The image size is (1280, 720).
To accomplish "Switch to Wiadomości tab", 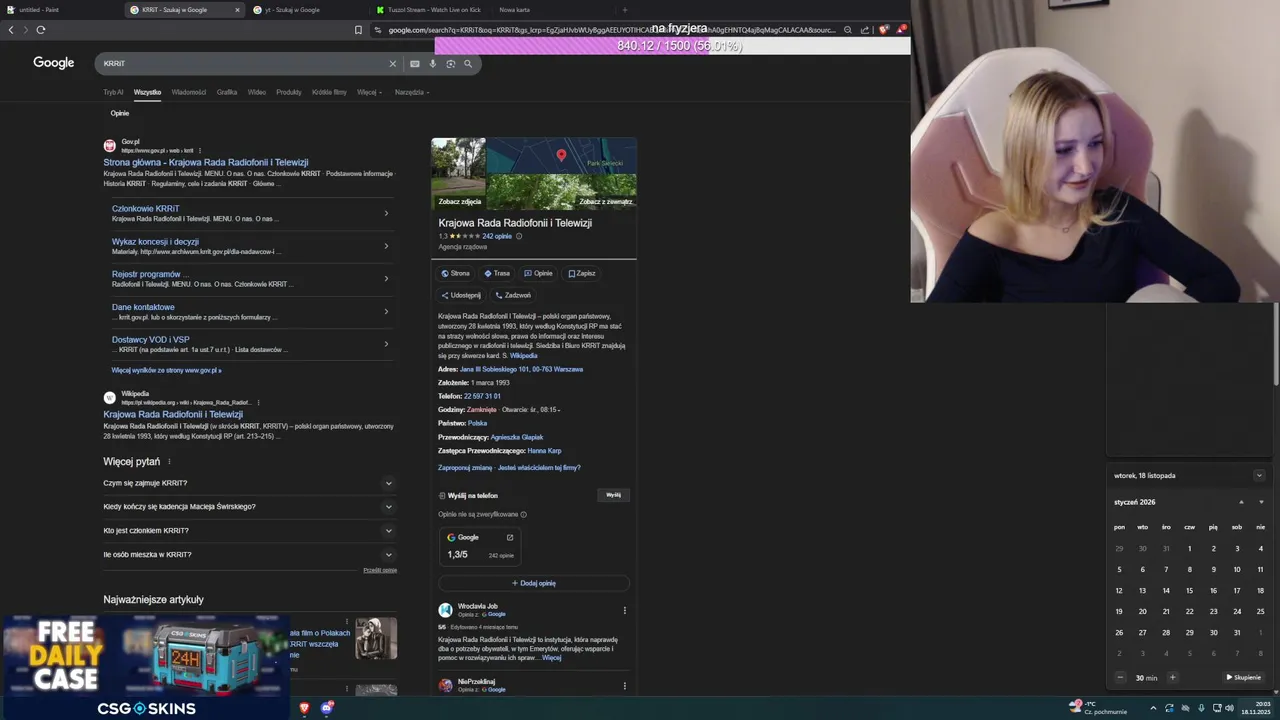I will point(189,92).
